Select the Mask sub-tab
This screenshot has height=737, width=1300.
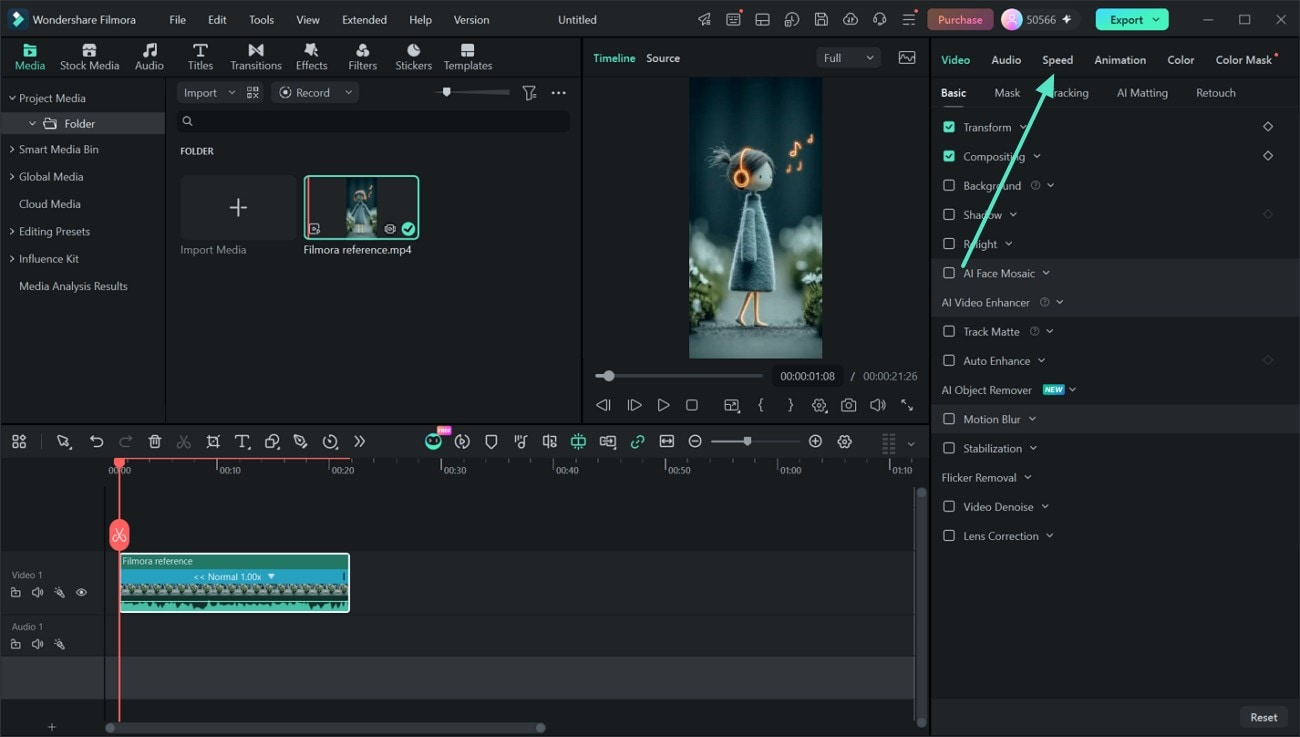click(x=1007, y=93)
